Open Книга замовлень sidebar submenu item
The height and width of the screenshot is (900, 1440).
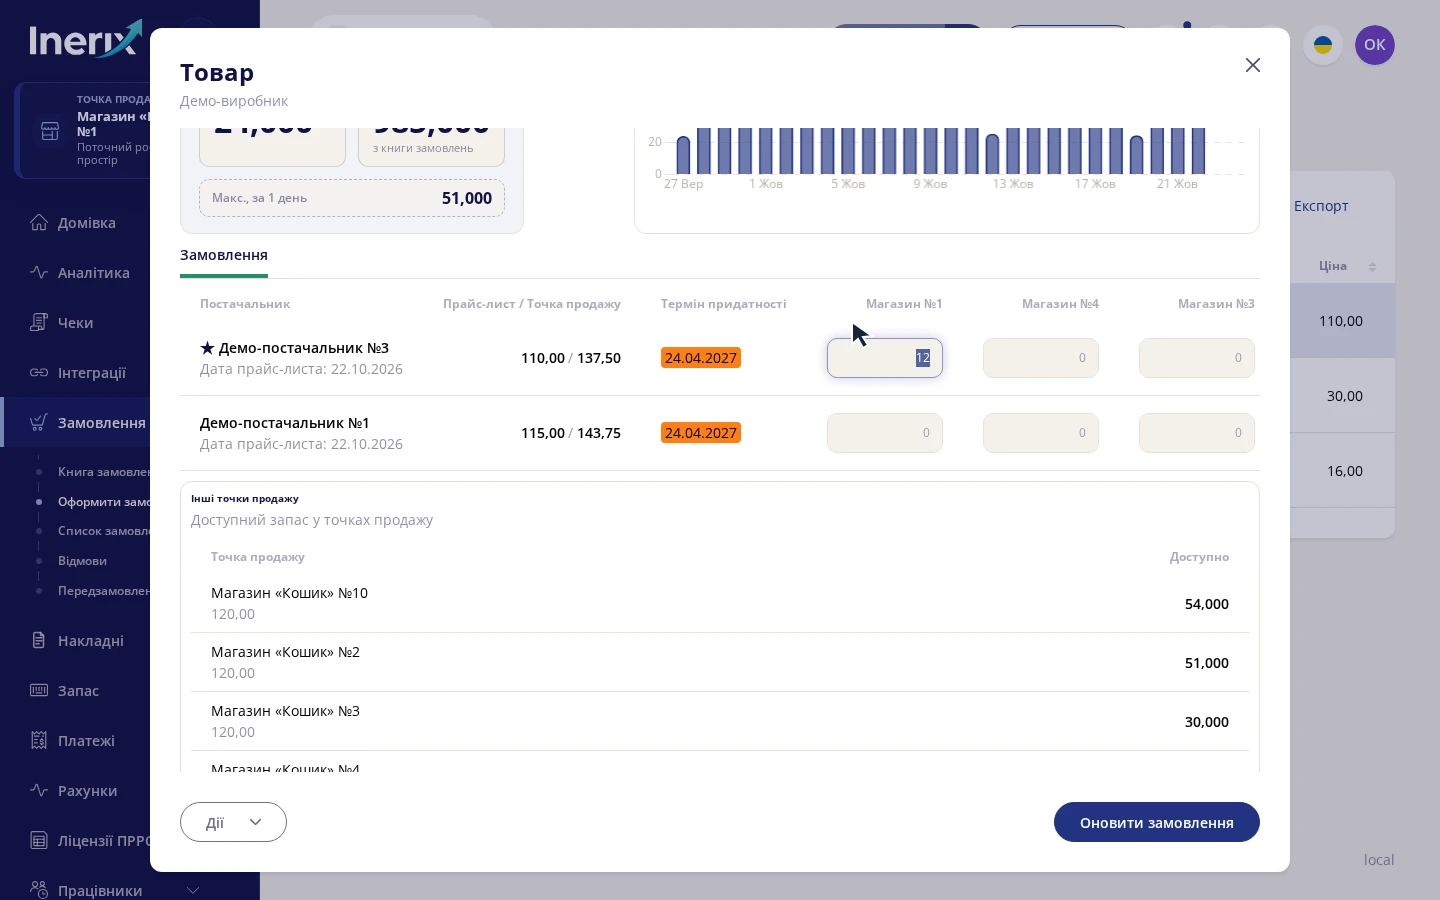point(104,472)
